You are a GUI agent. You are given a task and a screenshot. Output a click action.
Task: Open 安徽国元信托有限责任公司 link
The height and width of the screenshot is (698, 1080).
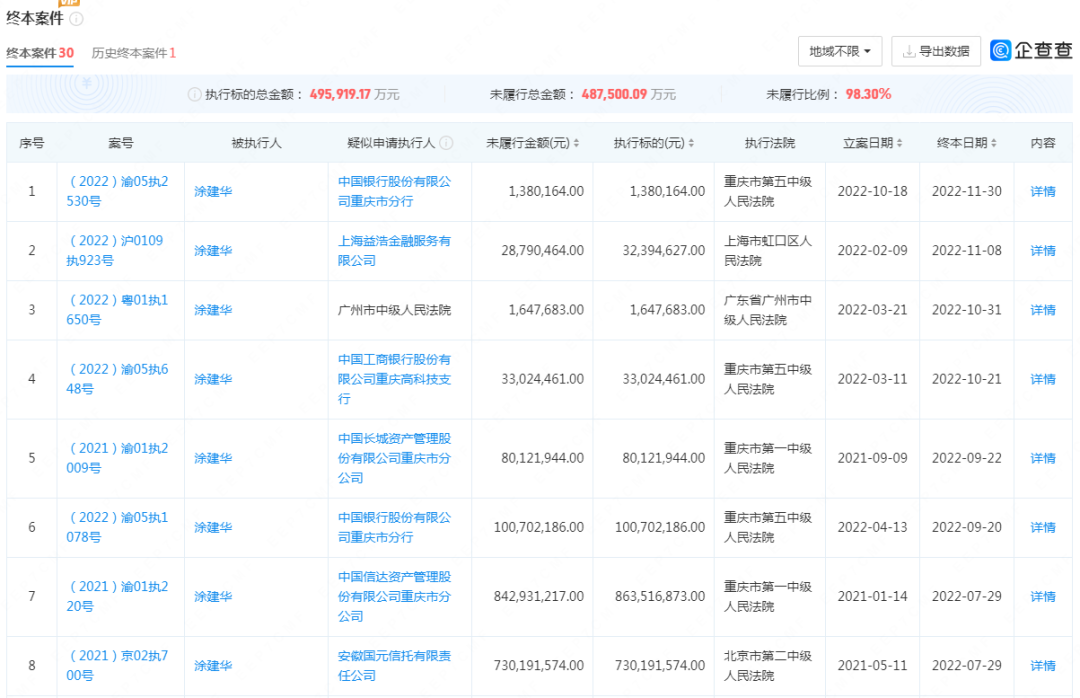click(394, 665)
